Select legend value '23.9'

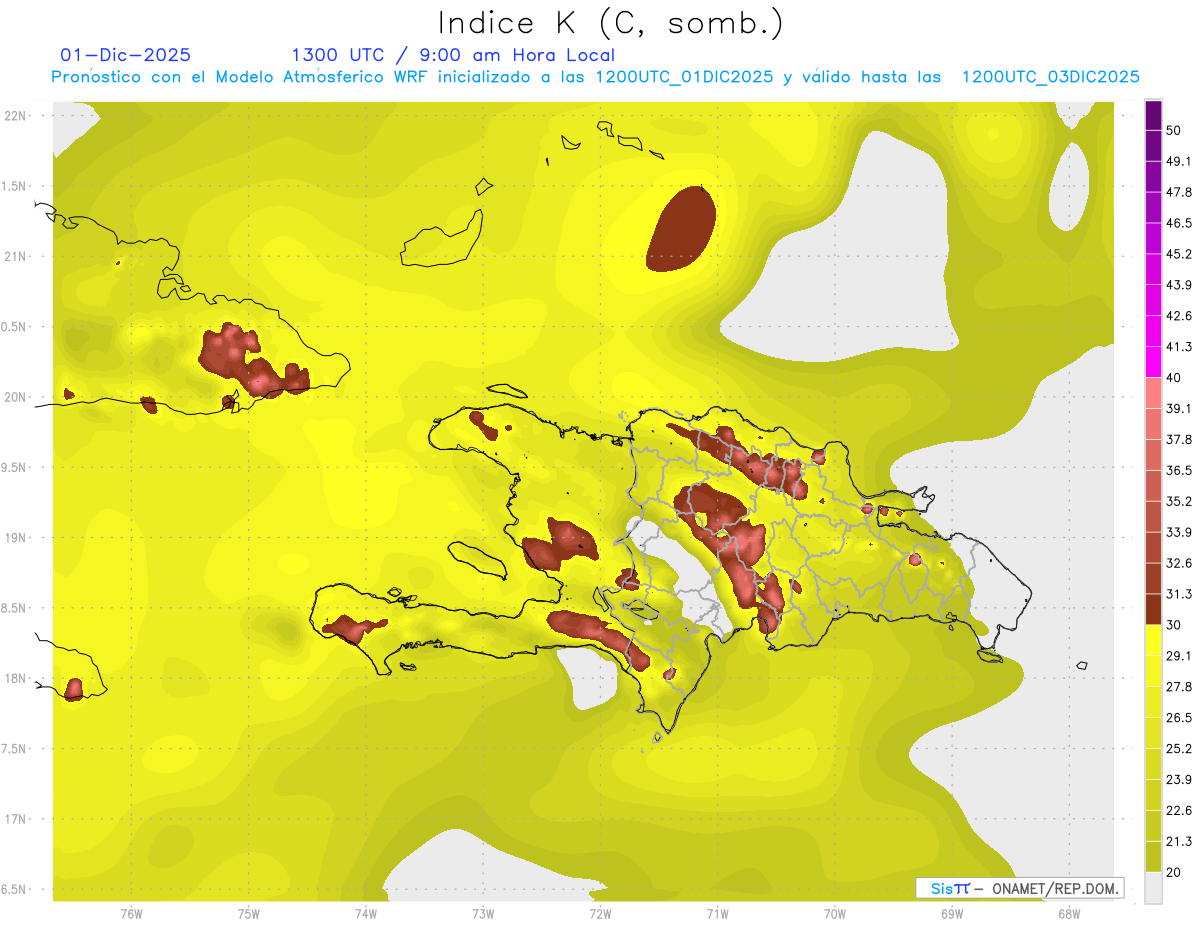(1178, 780)
